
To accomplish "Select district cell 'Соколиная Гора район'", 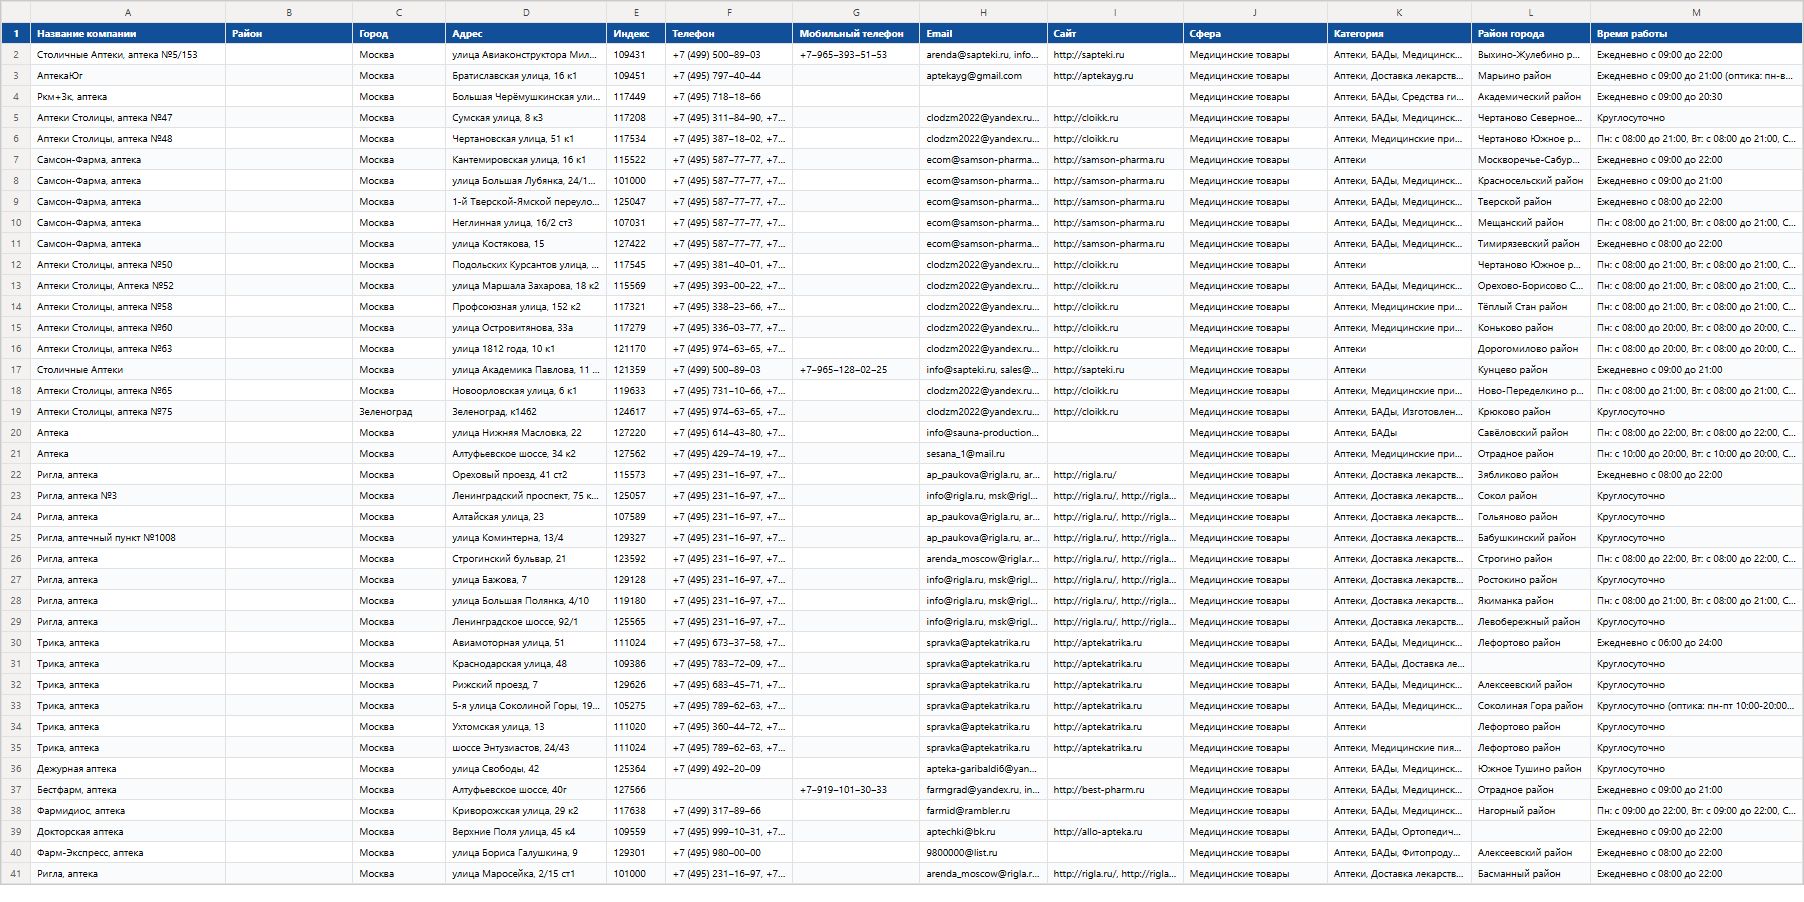I will 1531,706.
